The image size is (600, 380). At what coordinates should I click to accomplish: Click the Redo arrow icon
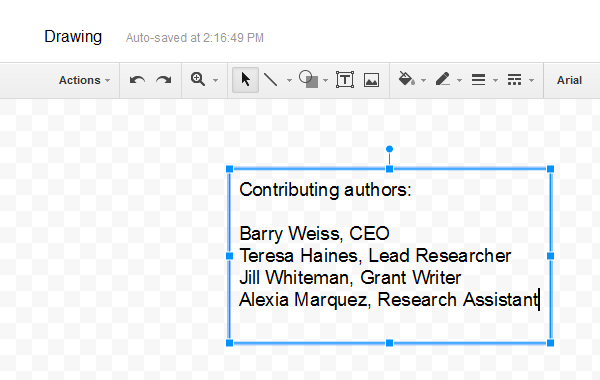[x=164, y=80]
